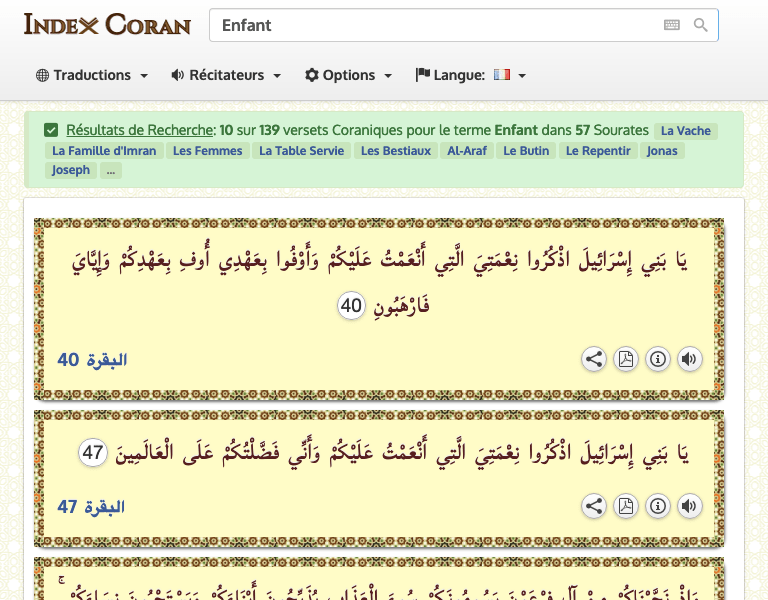The width and height of the screenshot is (768, 600).
Task: Show info for verse 40
Action: pos(657,360)
